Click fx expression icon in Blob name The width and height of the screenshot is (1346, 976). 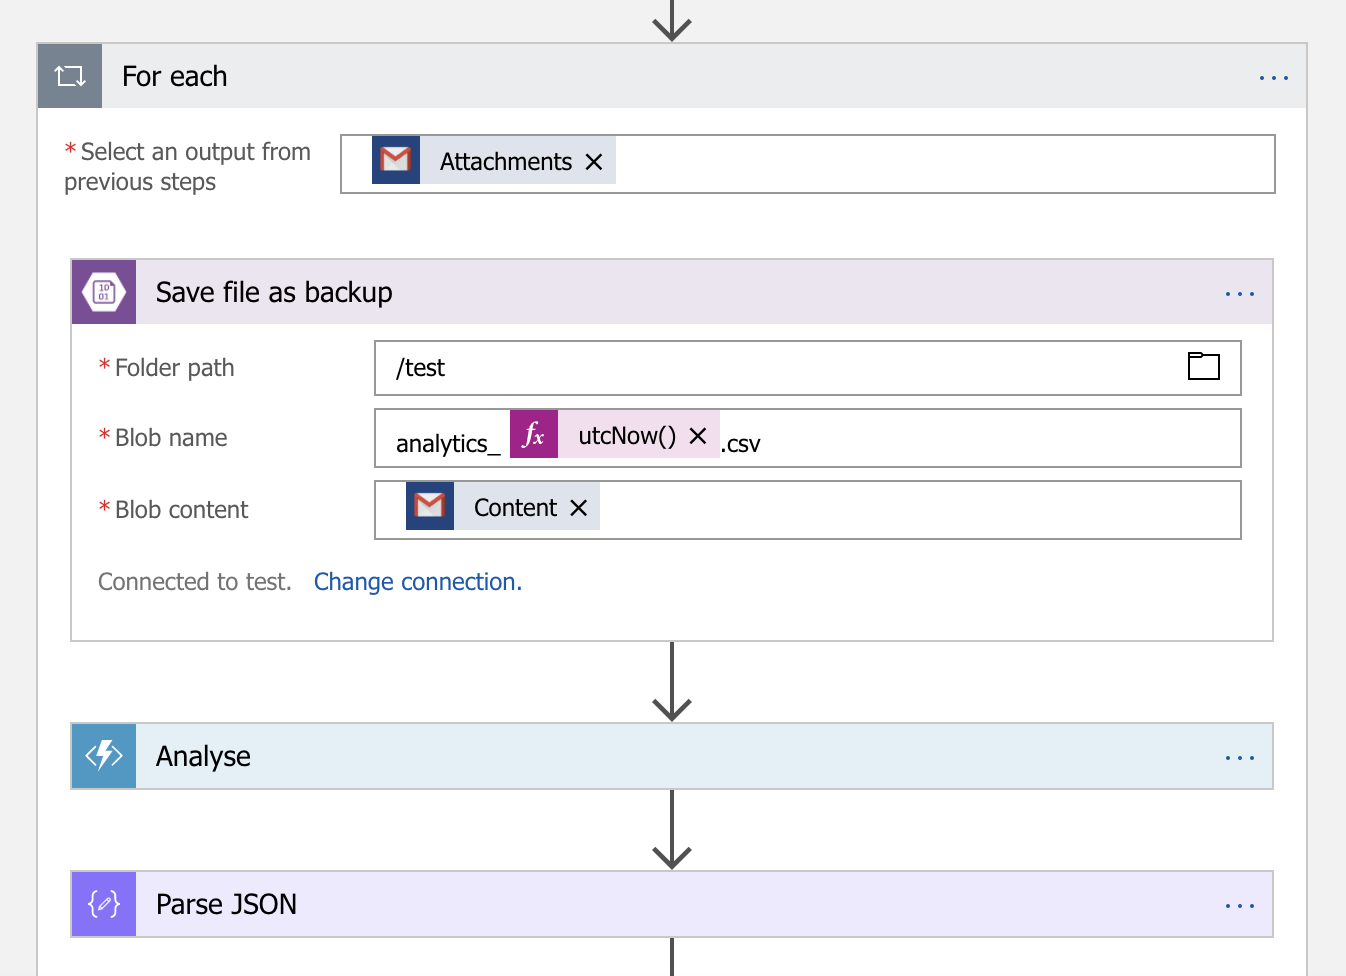534,435
